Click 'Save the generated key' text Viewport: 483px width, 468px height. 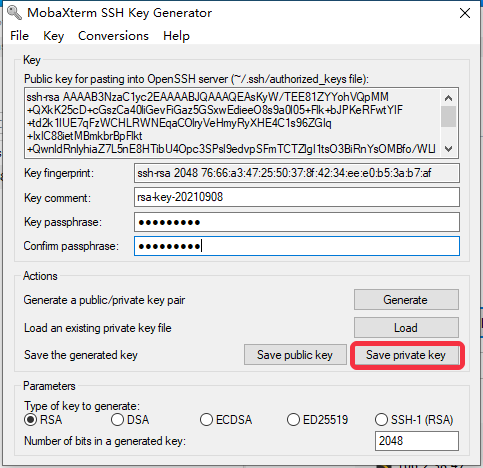point(81,355)
